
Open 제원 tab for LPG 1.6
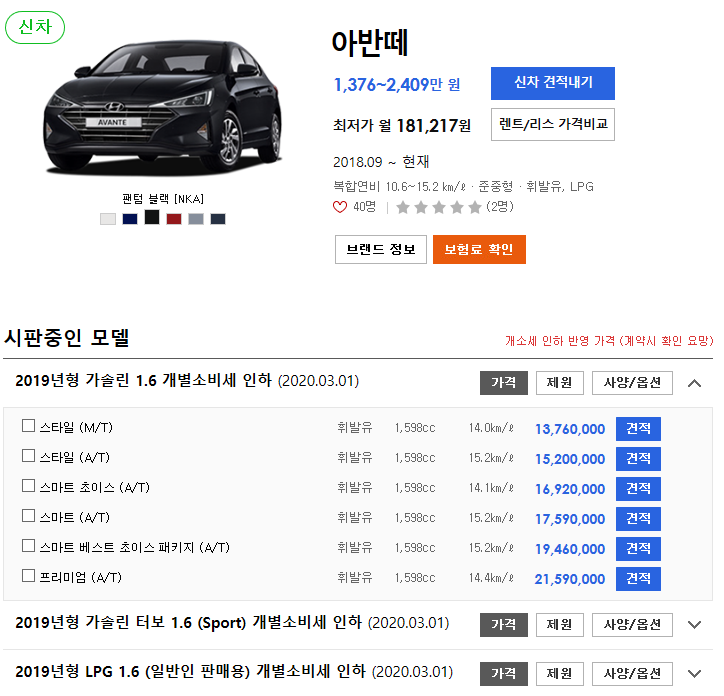click(560, 674)
